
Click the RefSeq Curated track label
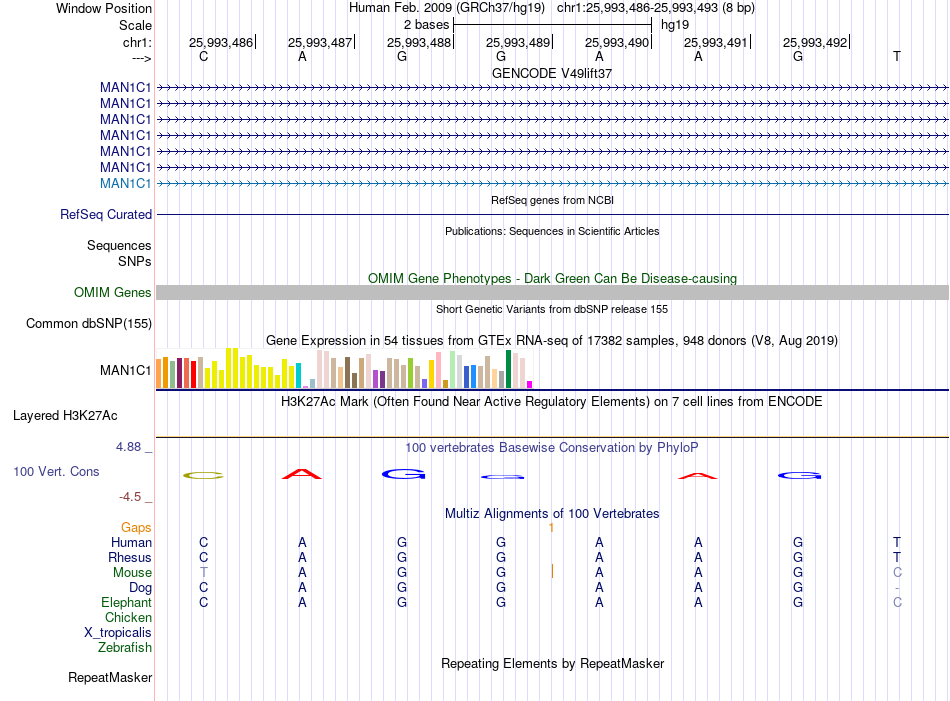(x=106, y=214)
